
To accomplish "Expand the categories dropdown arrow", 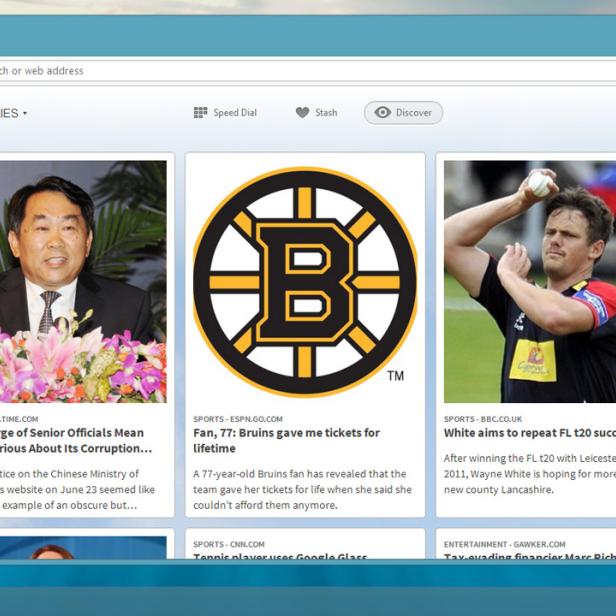I will coord(25,114).
